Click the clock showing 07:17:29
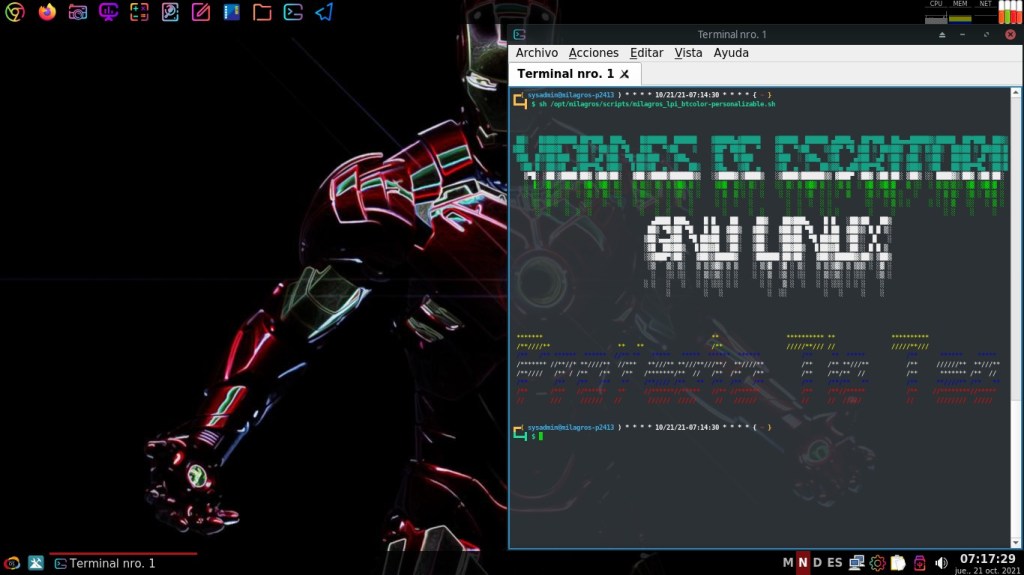This screenshot has height=575, width=1024. click(x=987, y=558)
